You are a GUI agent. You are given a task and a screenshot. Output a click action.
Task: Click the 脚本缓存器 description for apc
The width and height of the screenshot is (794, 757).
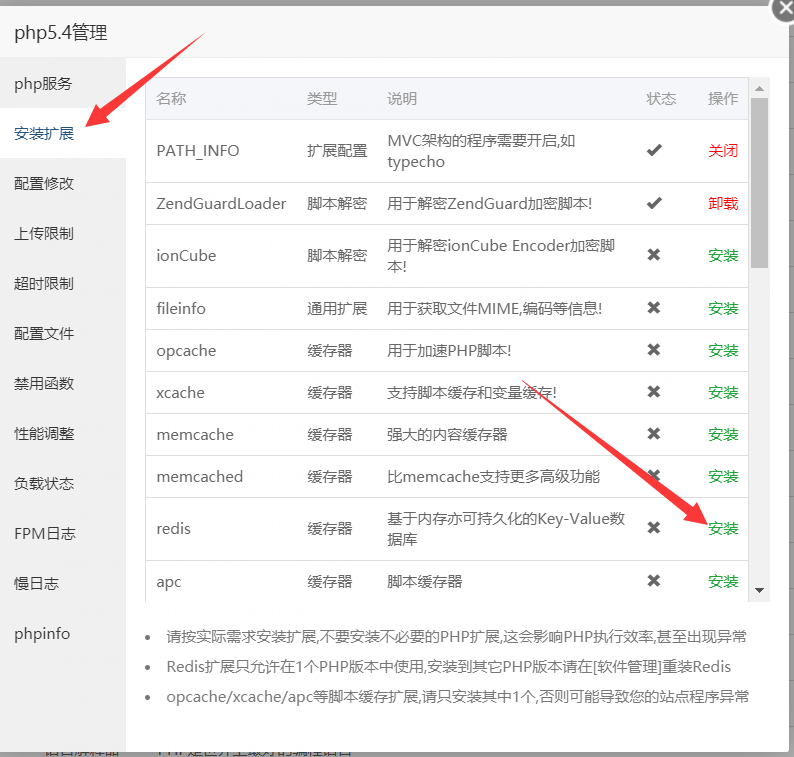[424, 581]
